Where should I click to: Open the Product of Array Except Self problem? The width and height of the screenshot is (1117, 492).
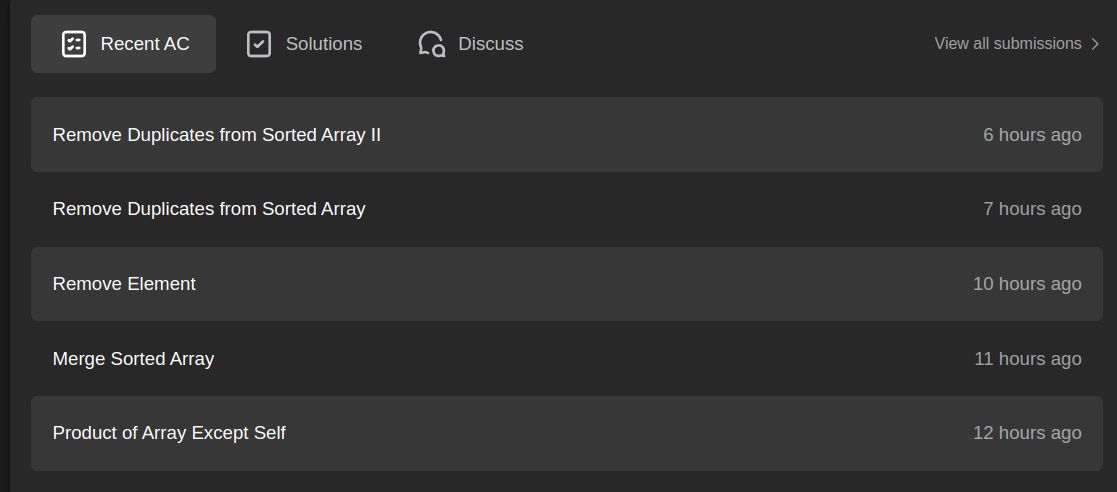[169, 433]
